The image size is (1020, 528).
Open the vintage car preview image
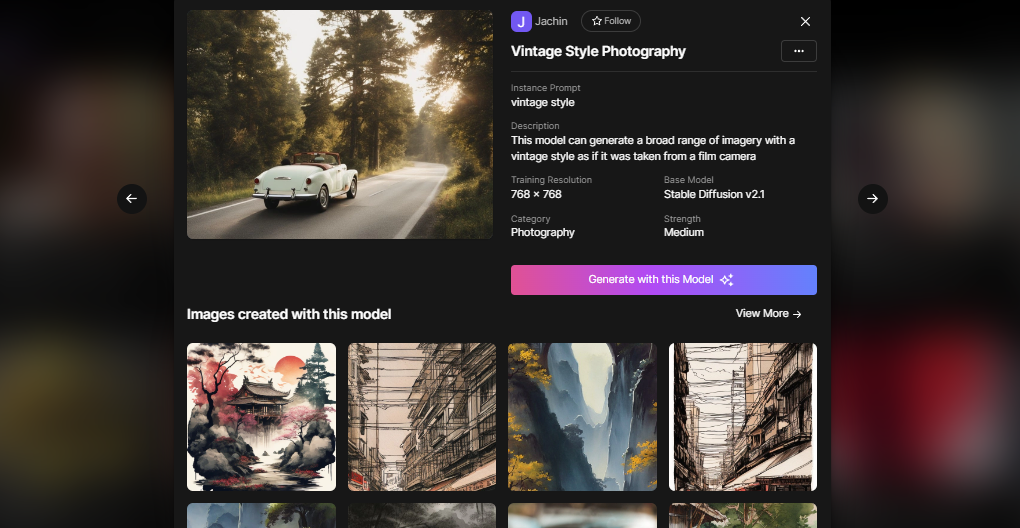tap(340, 124)
